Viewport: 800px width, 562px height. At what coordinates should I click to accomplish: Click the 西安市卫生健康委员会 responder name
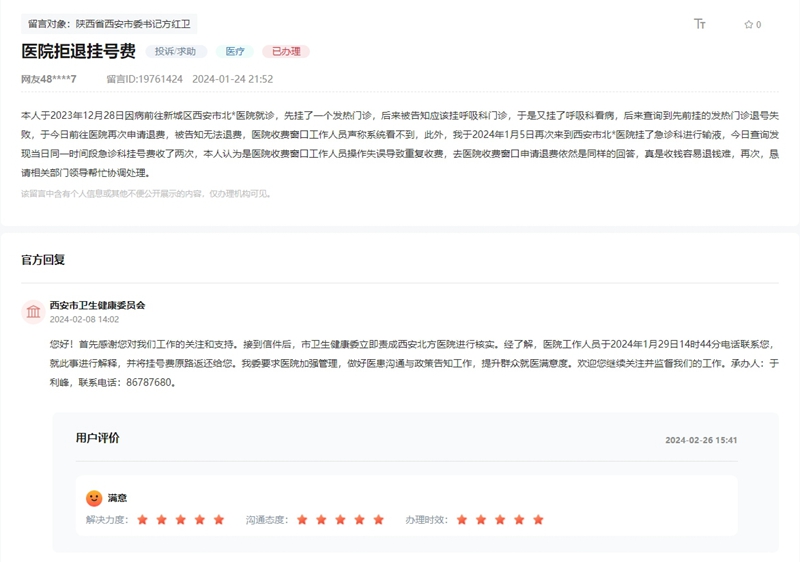pos(97,305)
